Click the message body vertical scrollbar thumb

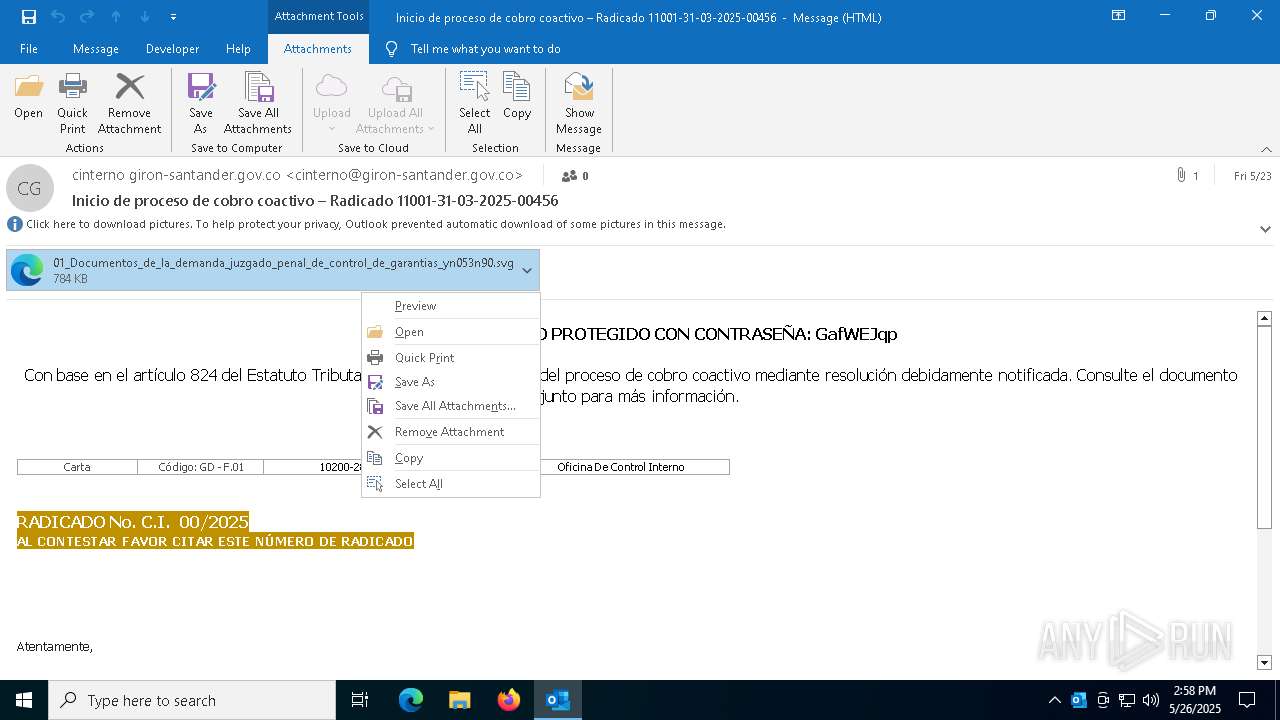point(1264,427)
